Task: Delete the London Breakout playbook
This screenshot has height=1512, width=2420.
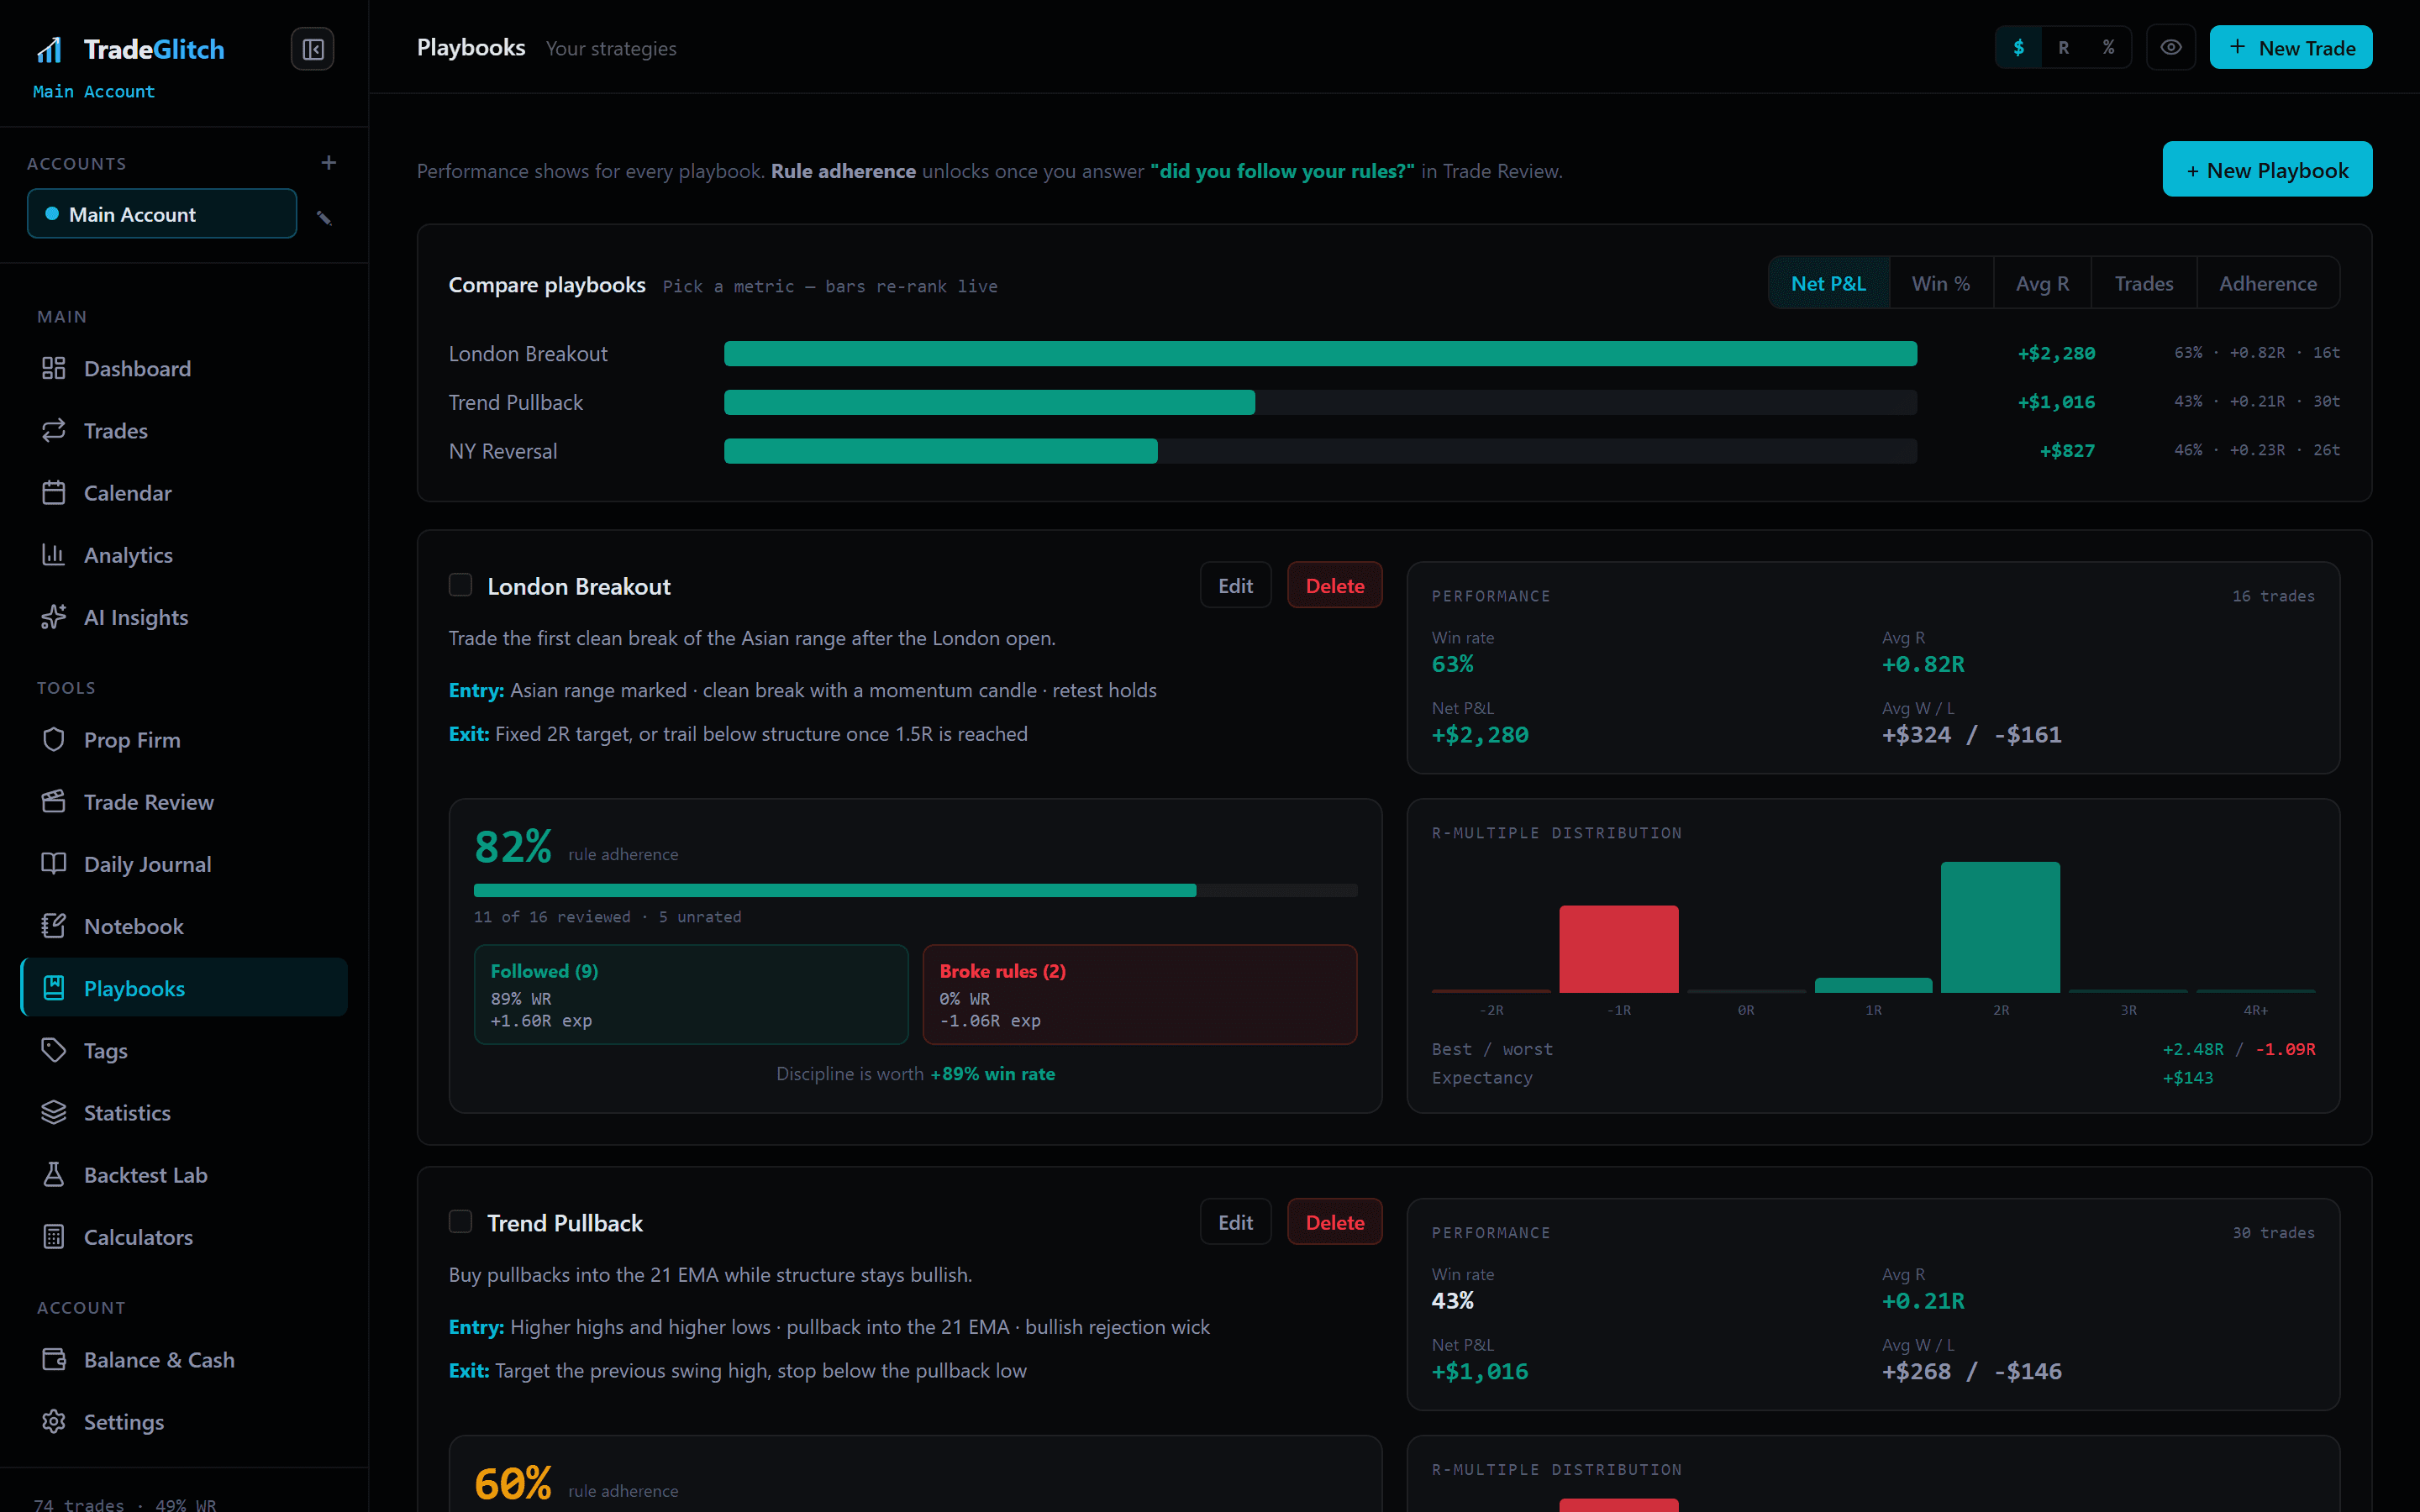Action: [x=1334, y=585]
